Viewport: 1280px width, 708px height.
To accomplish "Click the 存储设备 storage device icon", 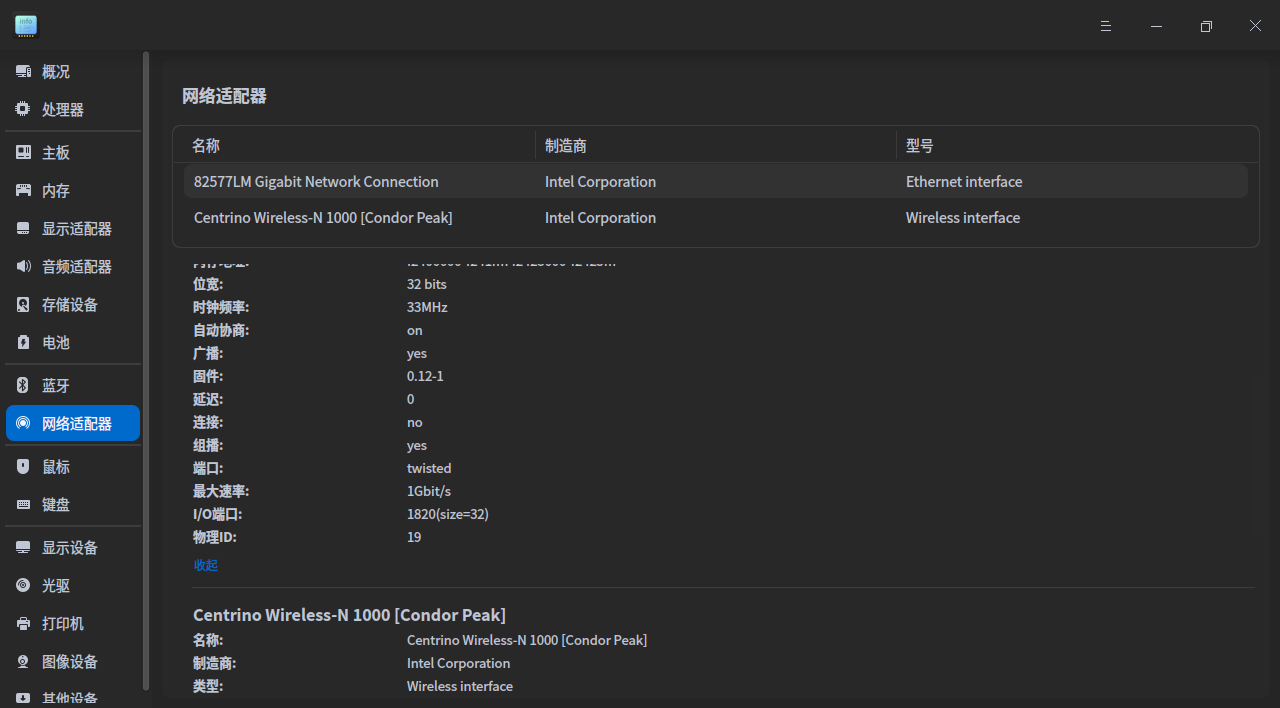I will pyautogui.click(x=23, y=305).
